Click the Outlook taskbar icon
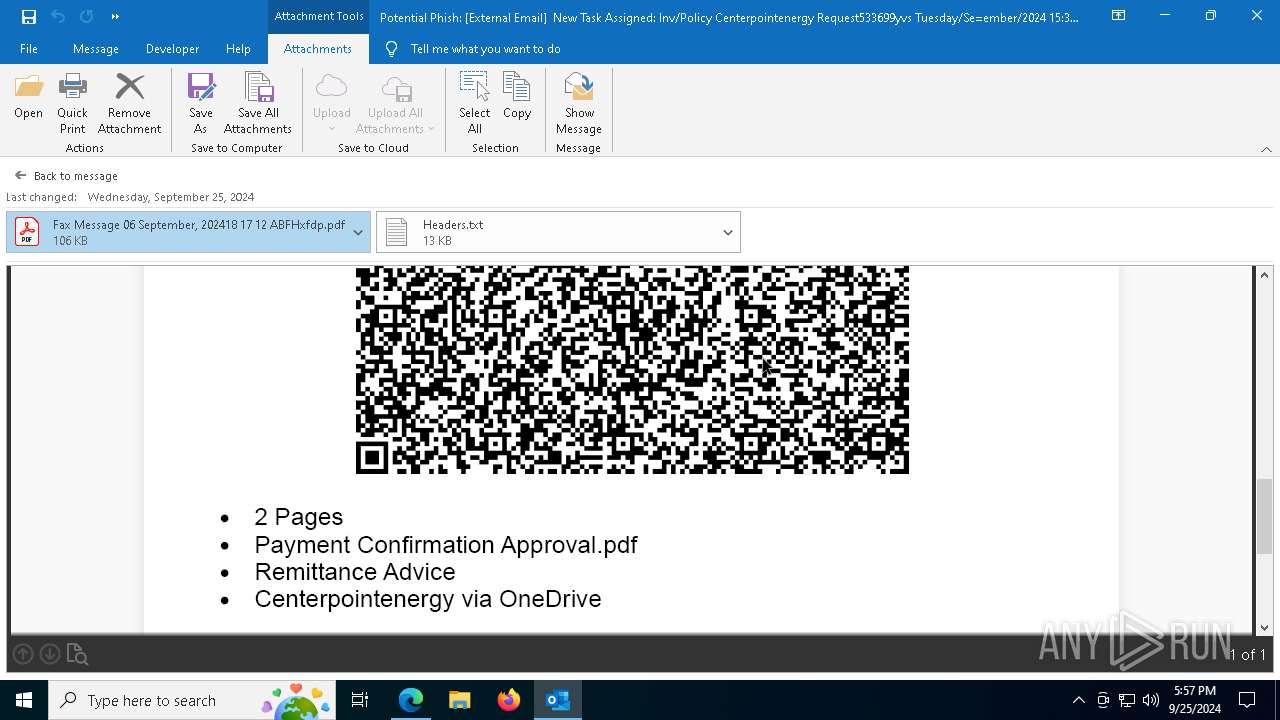The height and width of the screenshot is (720, 1280). click(x=558, y=700)
